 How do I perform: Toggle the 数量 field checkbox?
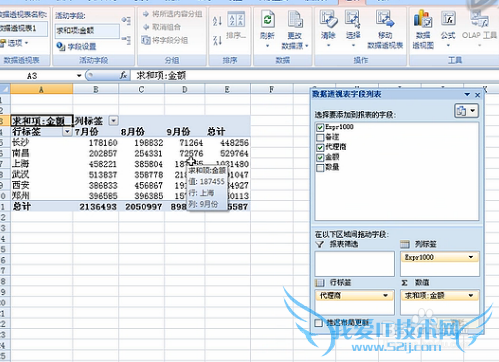[x=320, y=167]
